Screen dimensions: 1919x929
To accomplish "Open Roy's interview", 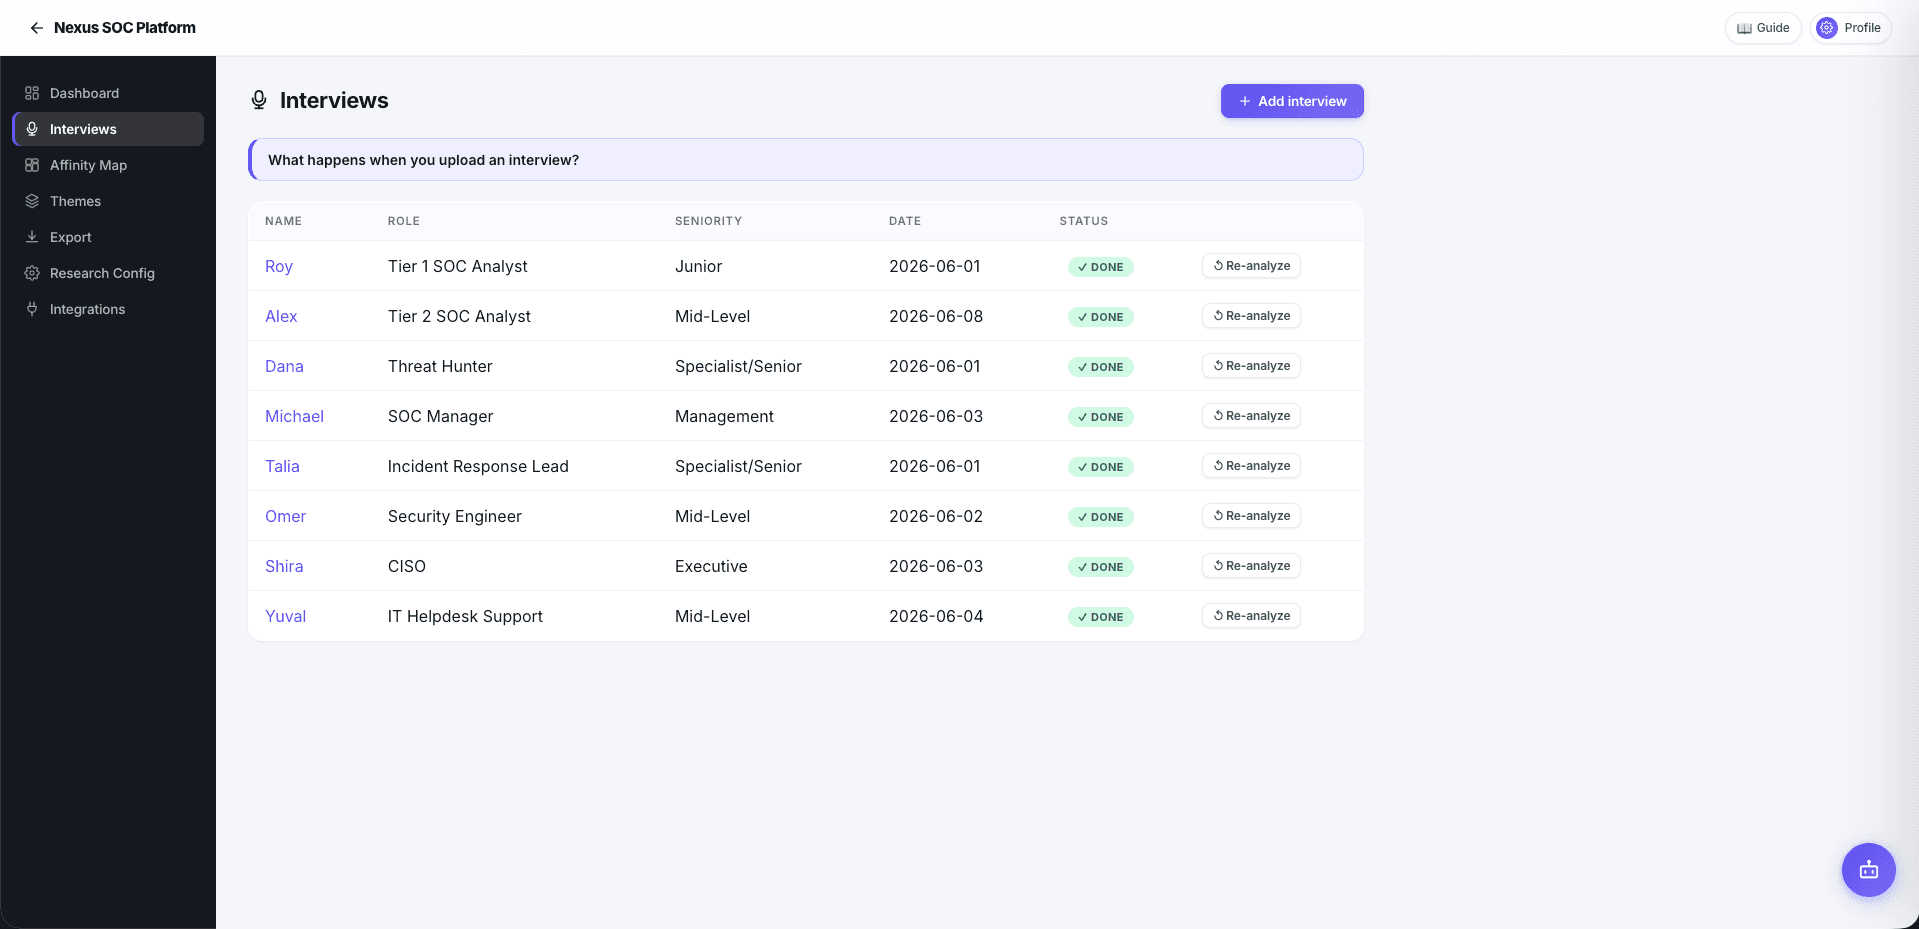I will pyautogui.click(x=279, y=266).
